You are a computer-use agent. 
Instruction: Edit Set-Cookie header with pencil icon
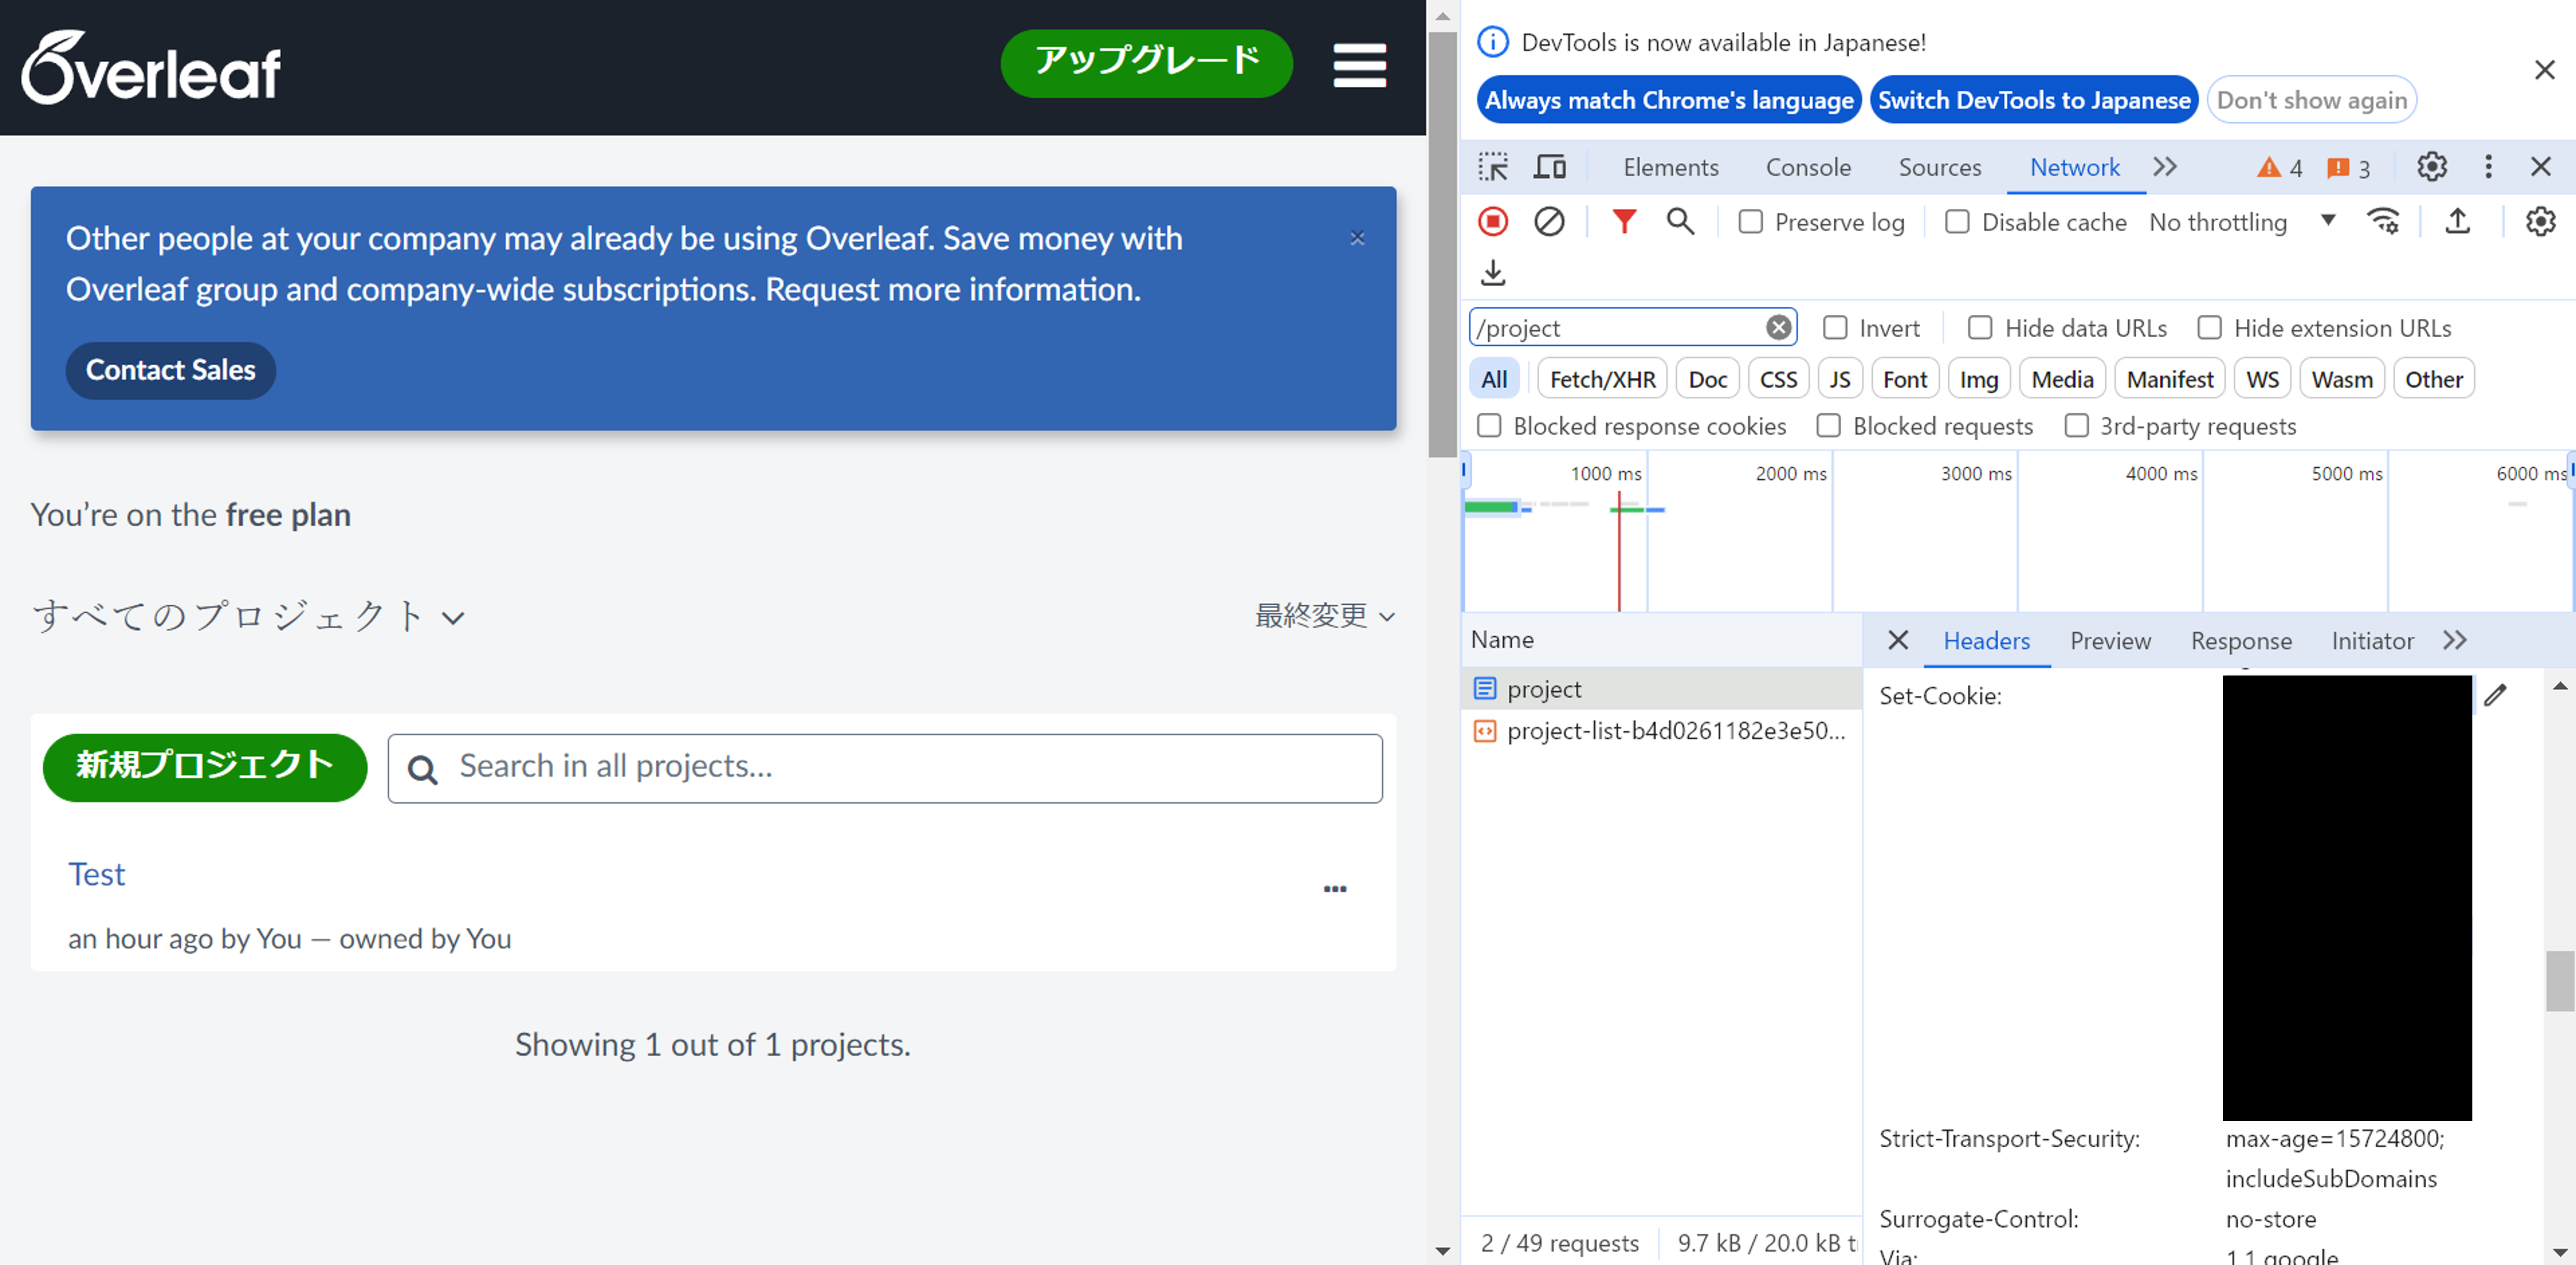[x=2495, y=694]
